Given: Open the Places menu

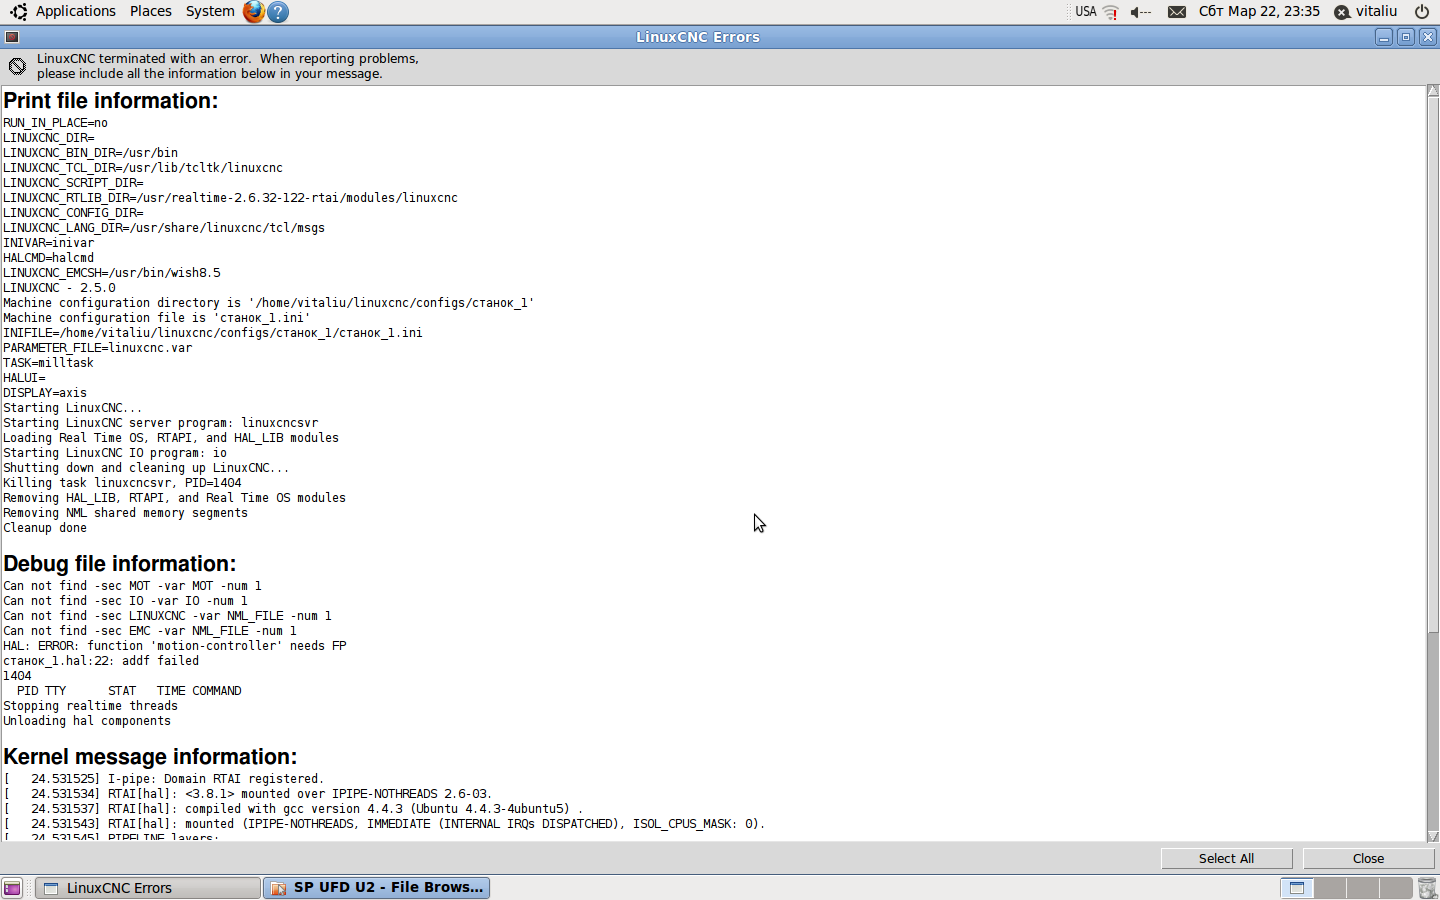Looking at the screenshot, I should coord(151,11).
